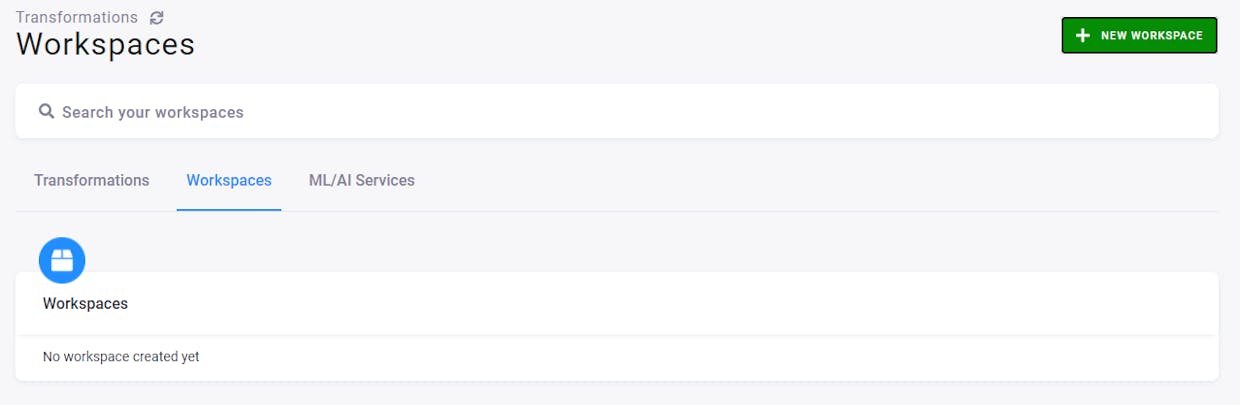Select the No workspace created yet message
1240x405 pixels.
point(121,356)
